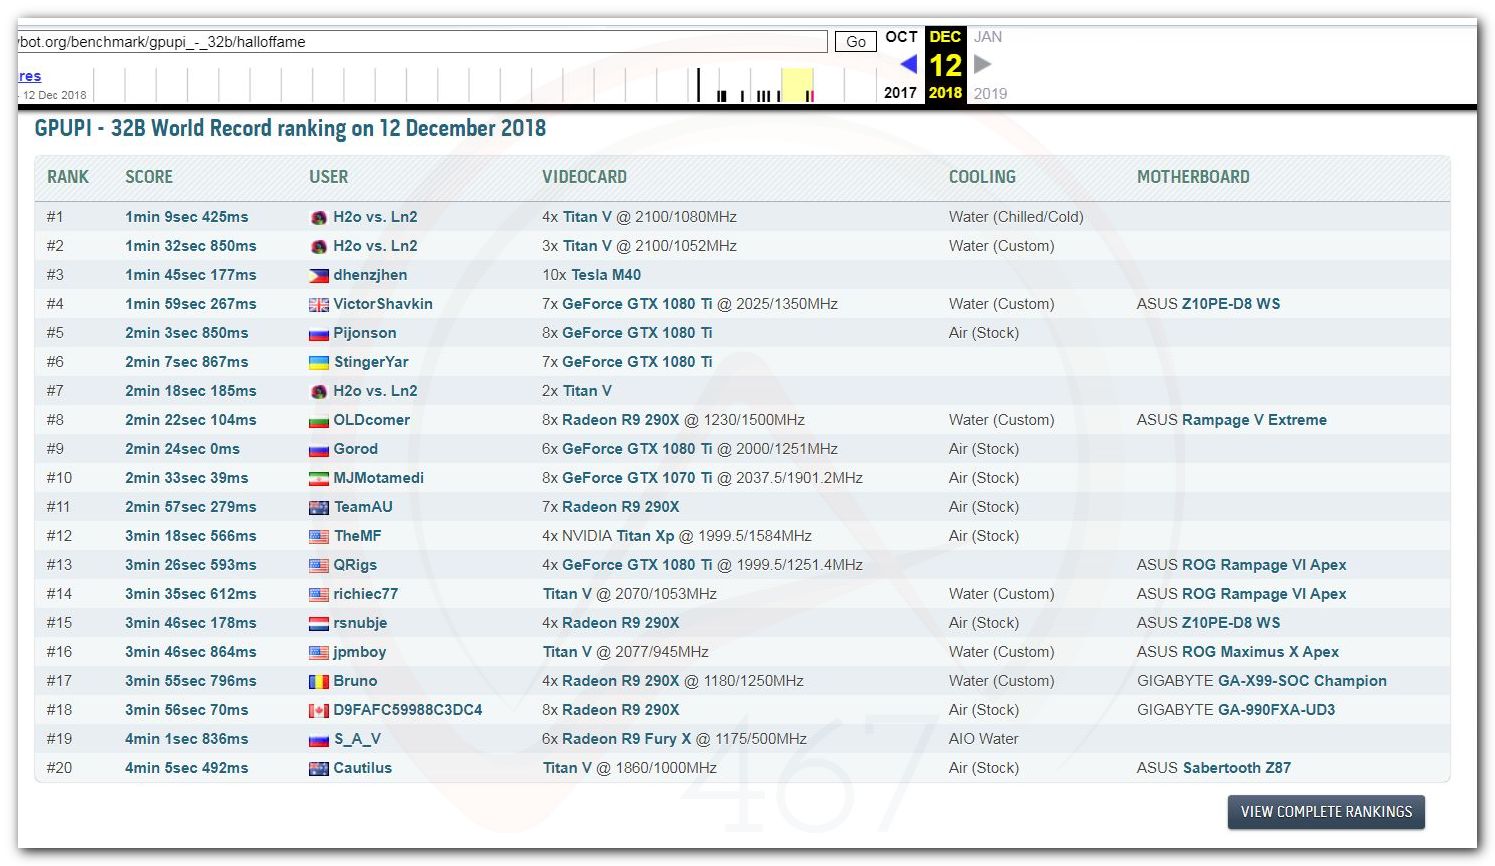
Task: Click the VIDEOCARD column header
Action: 585,177
